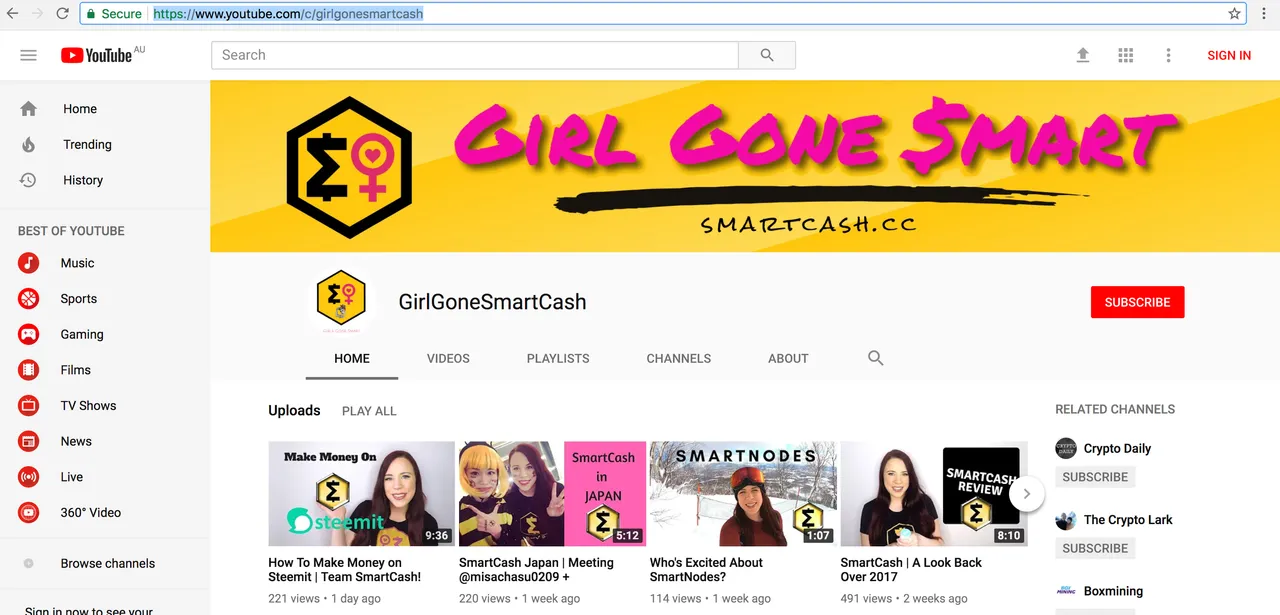Click the TV Shows category icon

[28, 405]
